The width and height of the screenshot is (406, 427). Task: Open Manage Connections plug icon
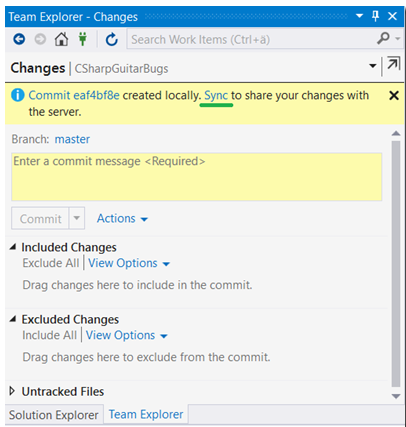point(83,39)
